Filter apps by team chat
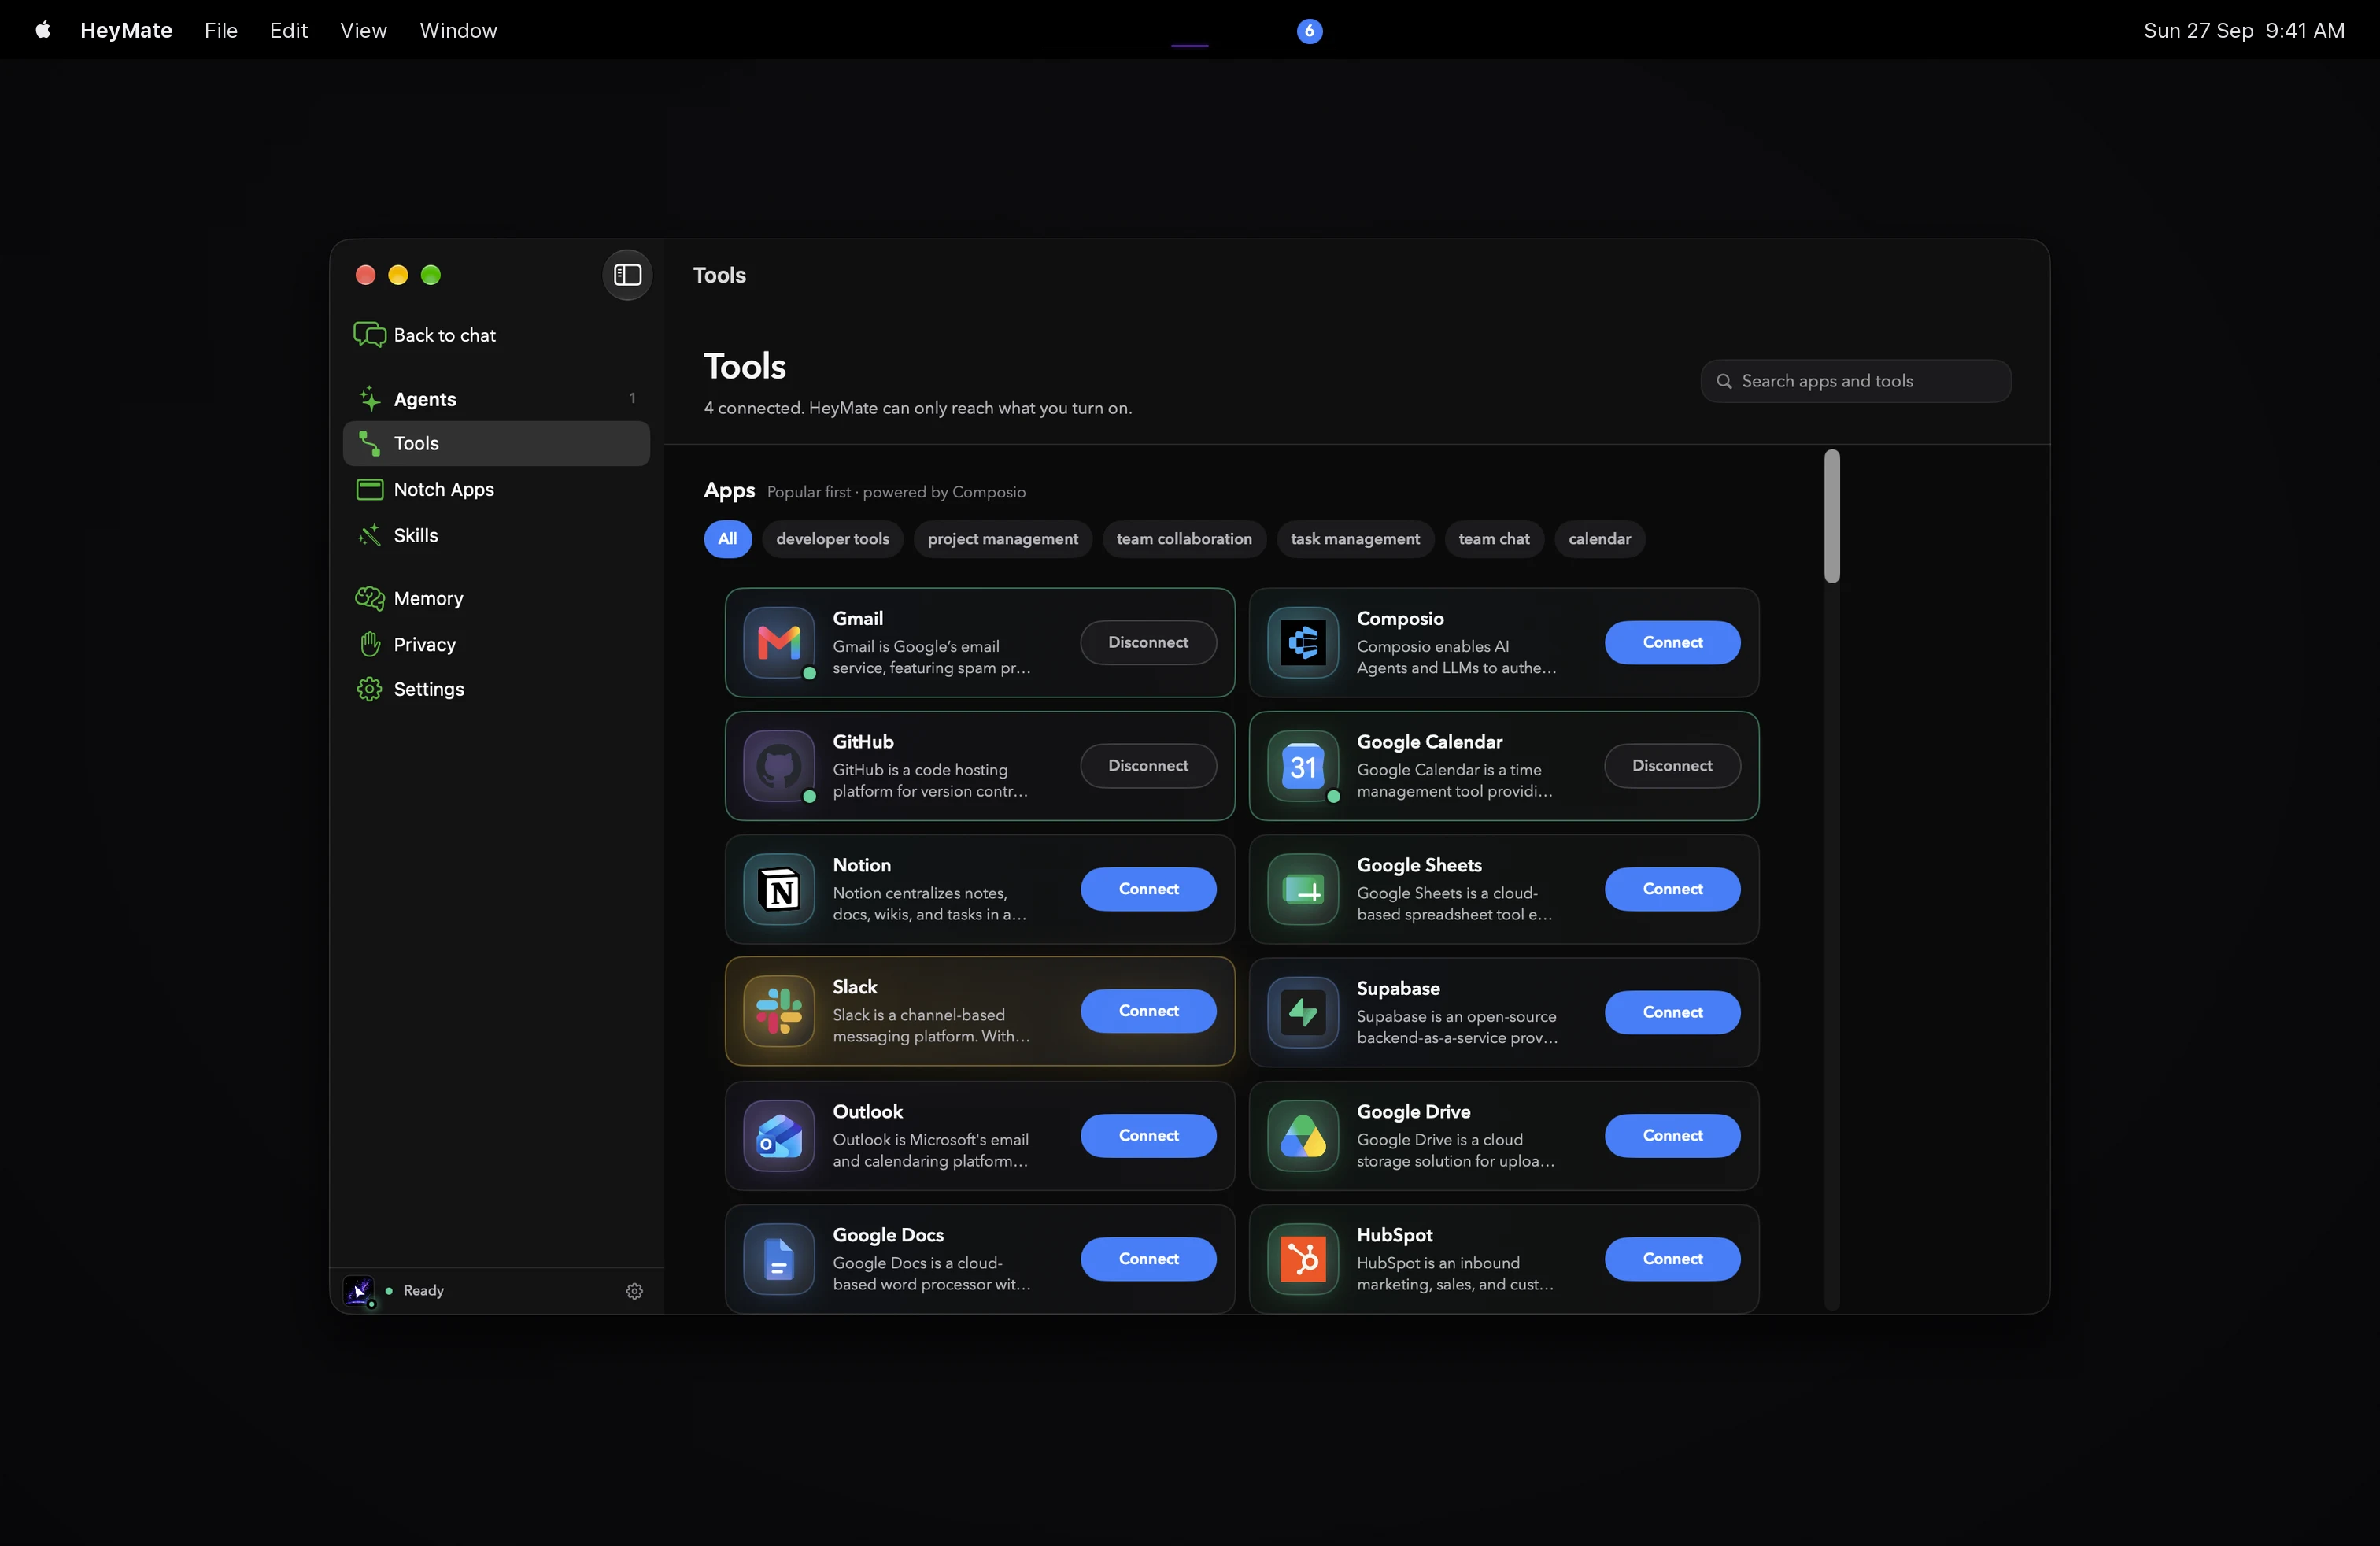The image size is (2380, 1546). point(1494,539)
